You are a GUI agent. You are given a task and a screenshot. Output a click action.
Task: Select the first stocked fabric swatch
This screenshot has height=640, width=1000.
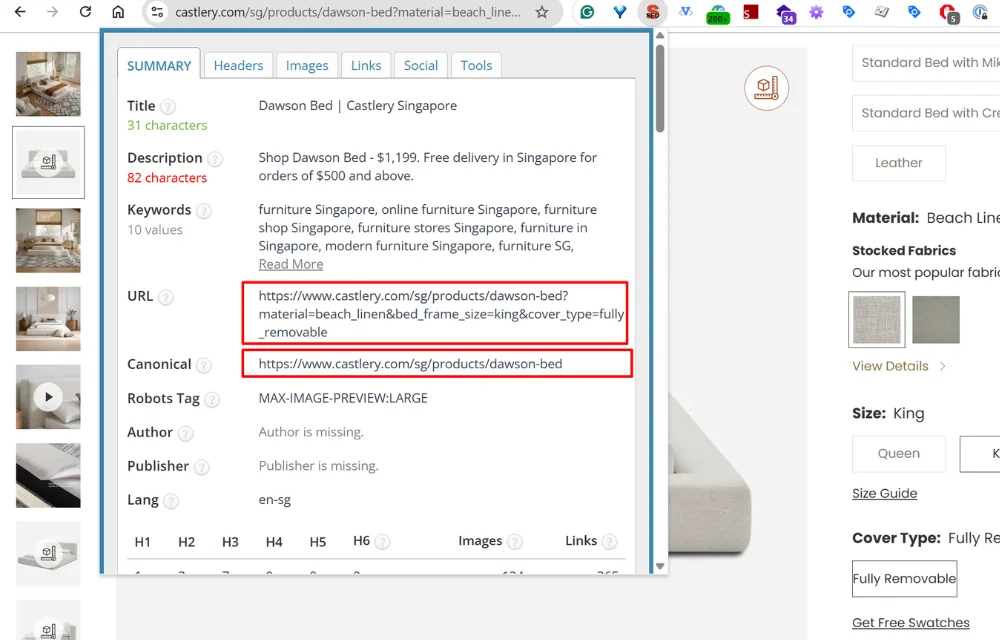(x=876, y=320)
